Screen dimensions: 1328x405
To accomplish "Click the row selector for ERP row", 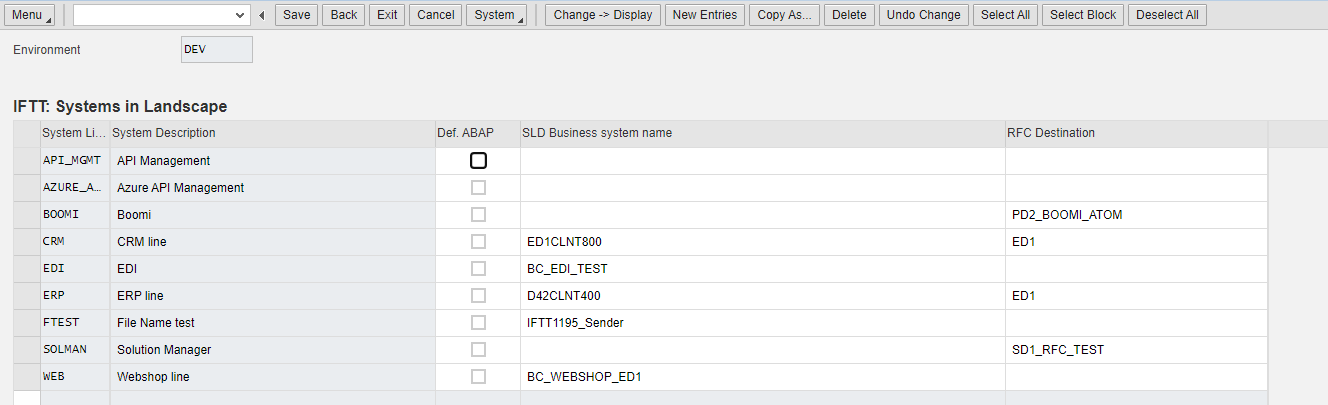I will tap(27, 296).
